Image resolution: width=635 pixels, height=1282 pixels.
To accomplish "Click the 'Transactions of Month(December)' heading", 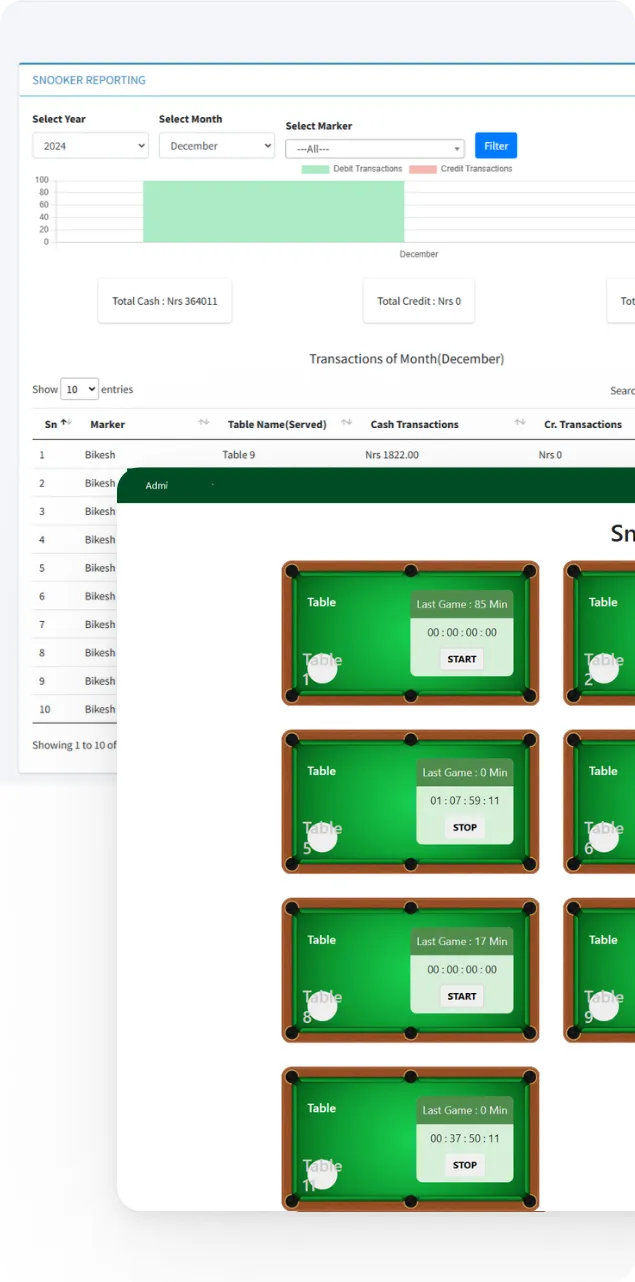I will pos(407,359).
